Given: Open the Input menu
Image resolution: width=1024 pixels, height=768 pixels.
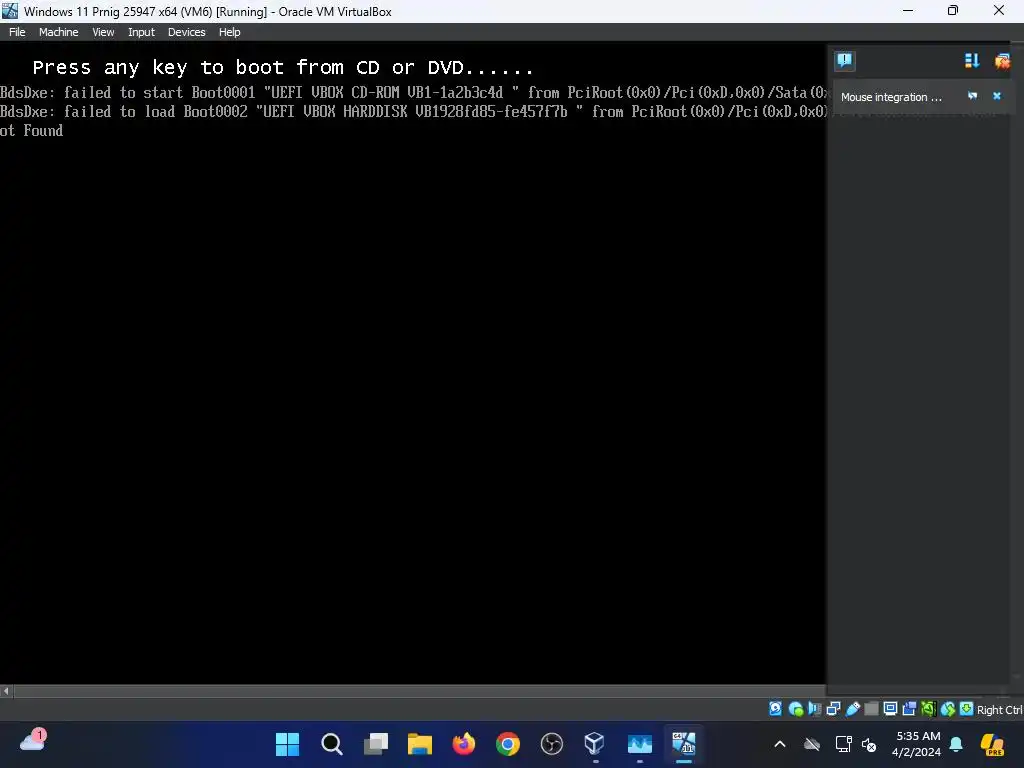Looking at the screenshot, I should [x=141, y=32].
